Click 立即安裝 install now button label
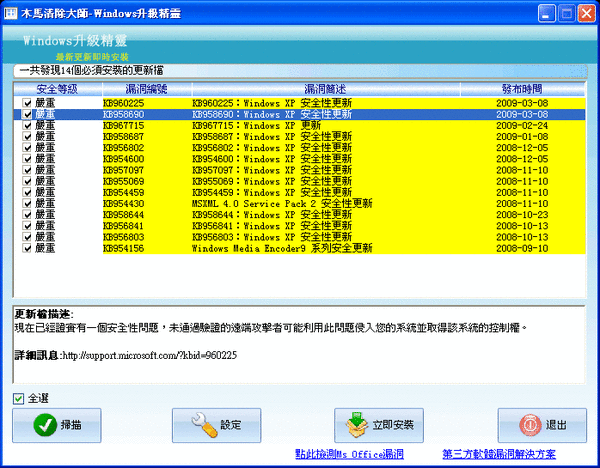The image size is (600, 468). pos(393,425)
